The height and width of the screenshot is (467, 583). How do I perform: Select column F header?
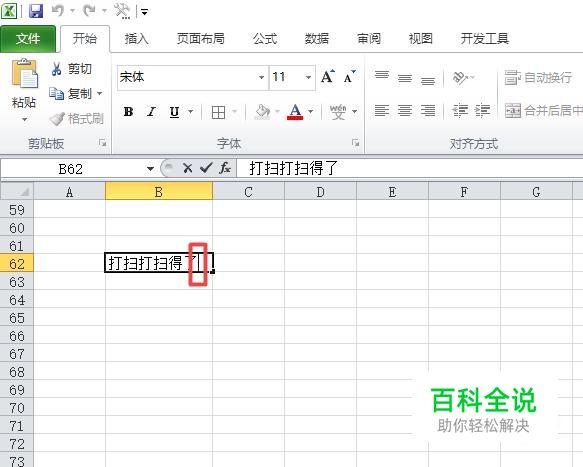tap(464, 192)
